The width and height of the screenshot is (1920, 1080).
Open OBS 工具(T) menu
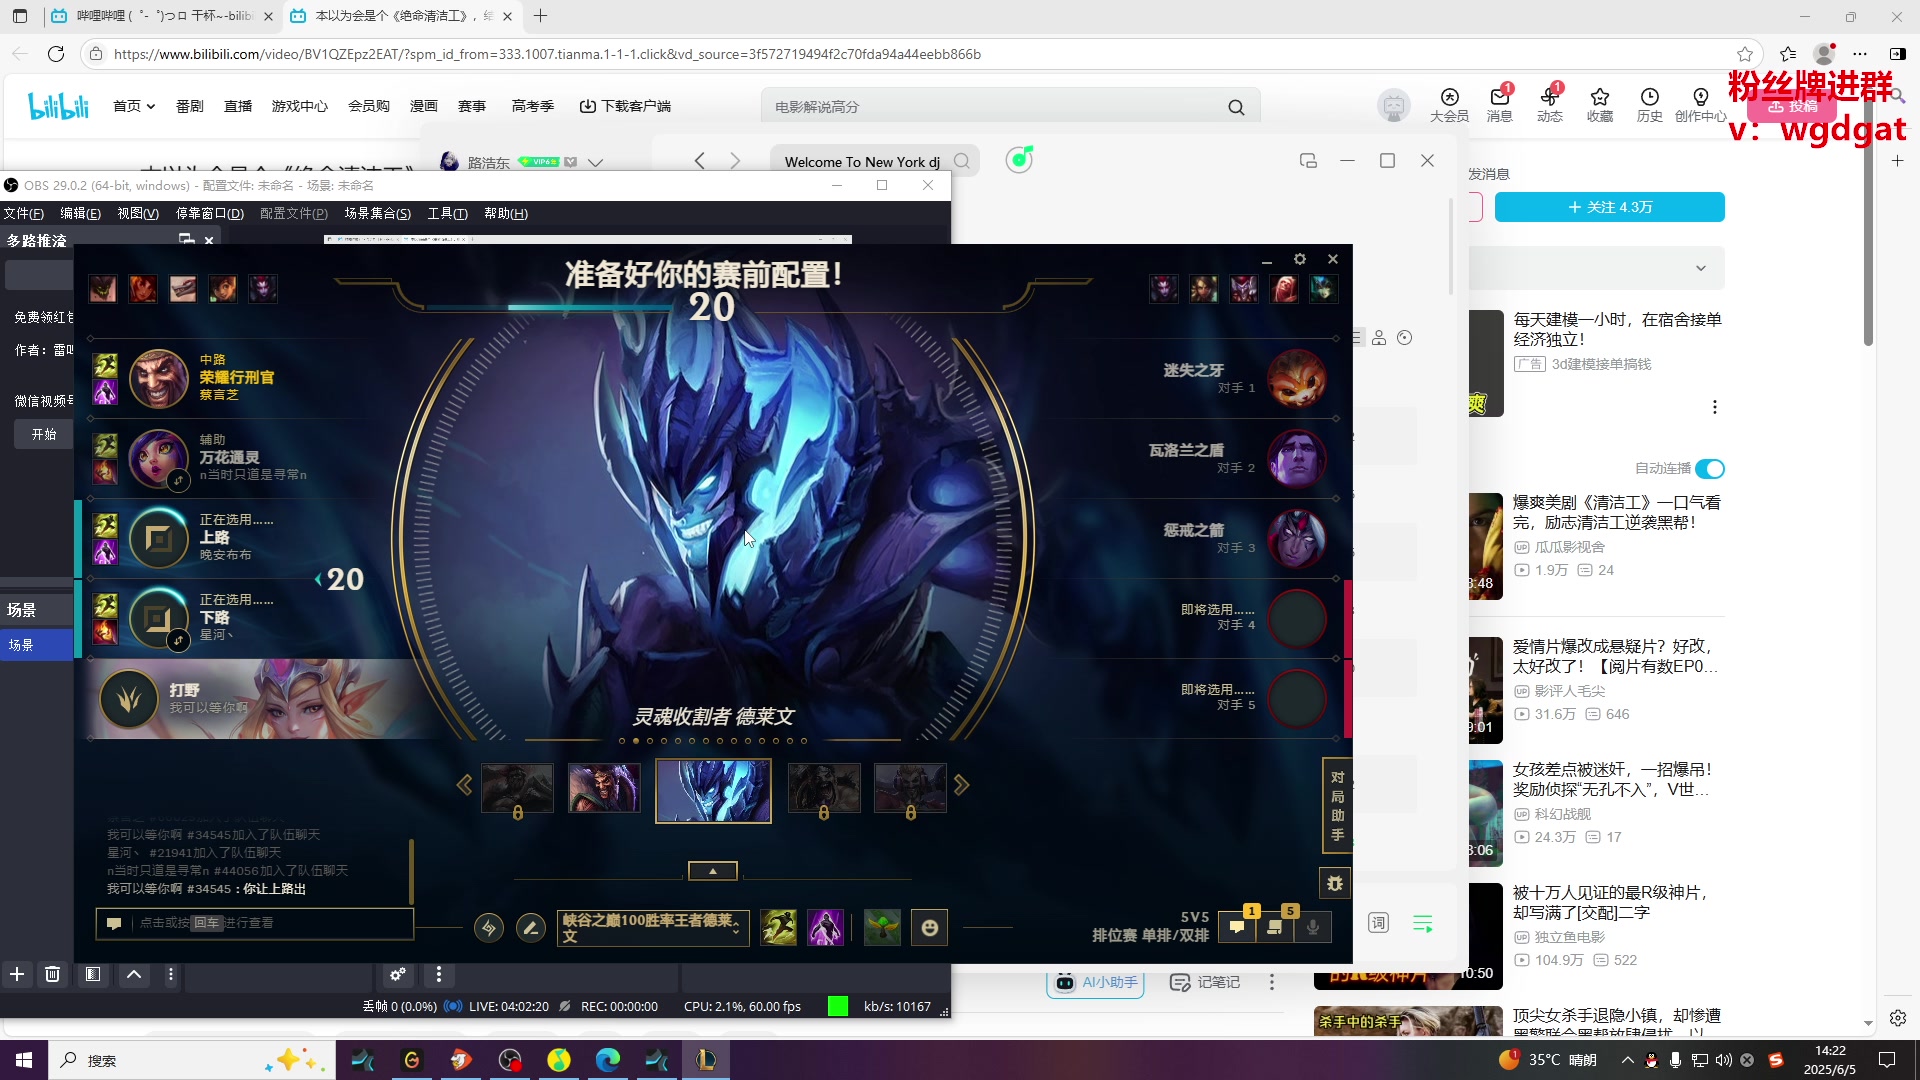pos(447,213)
